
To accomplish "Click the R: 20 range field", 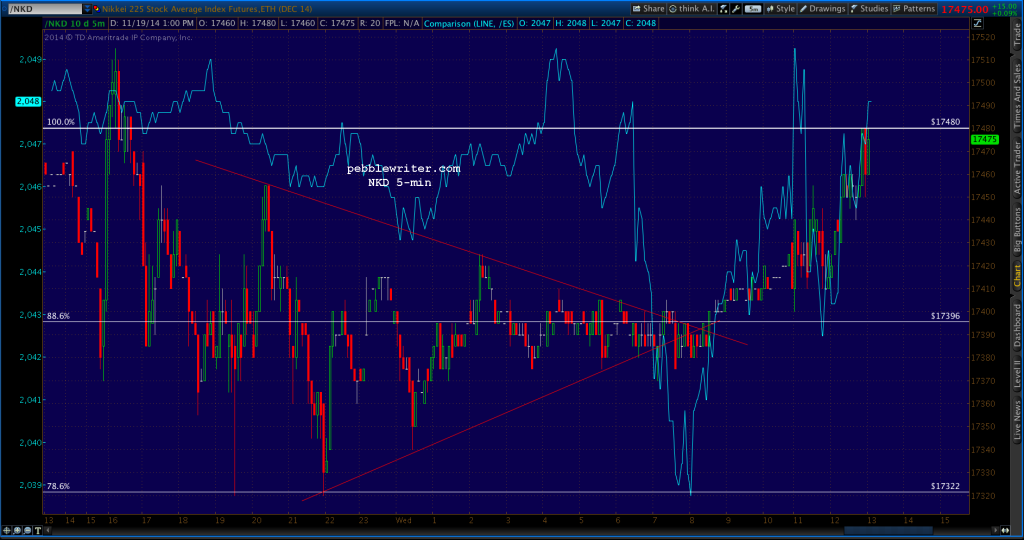I will tap(370, 24).
